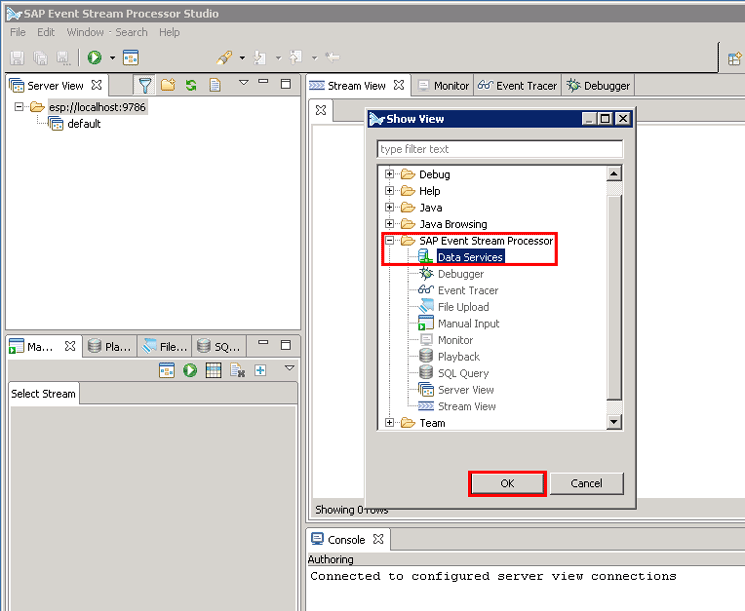Switch to the Event Tracer tab
745x611 pixels.
517,86
